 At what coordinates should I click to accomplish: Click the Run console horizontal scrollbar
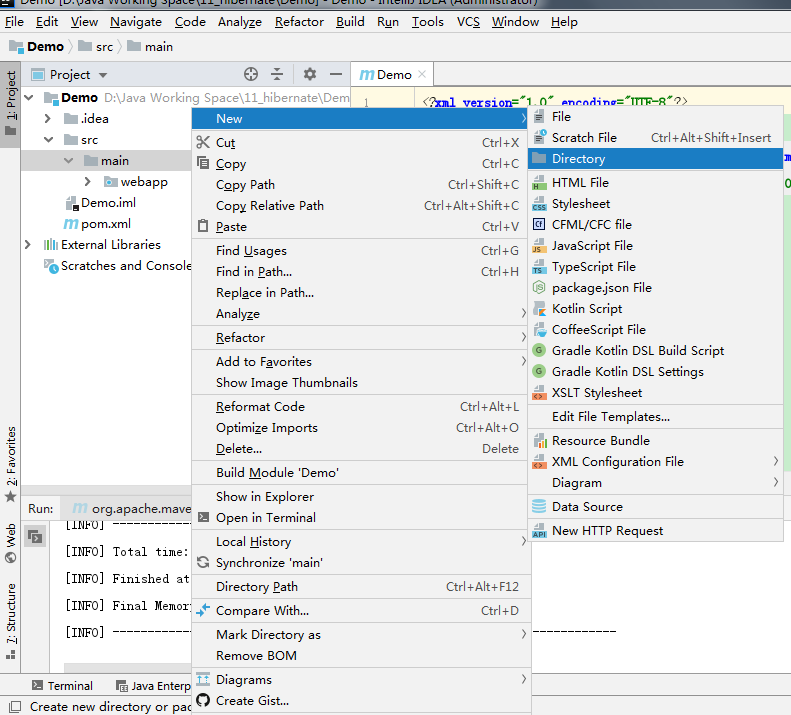click(128, 668)
